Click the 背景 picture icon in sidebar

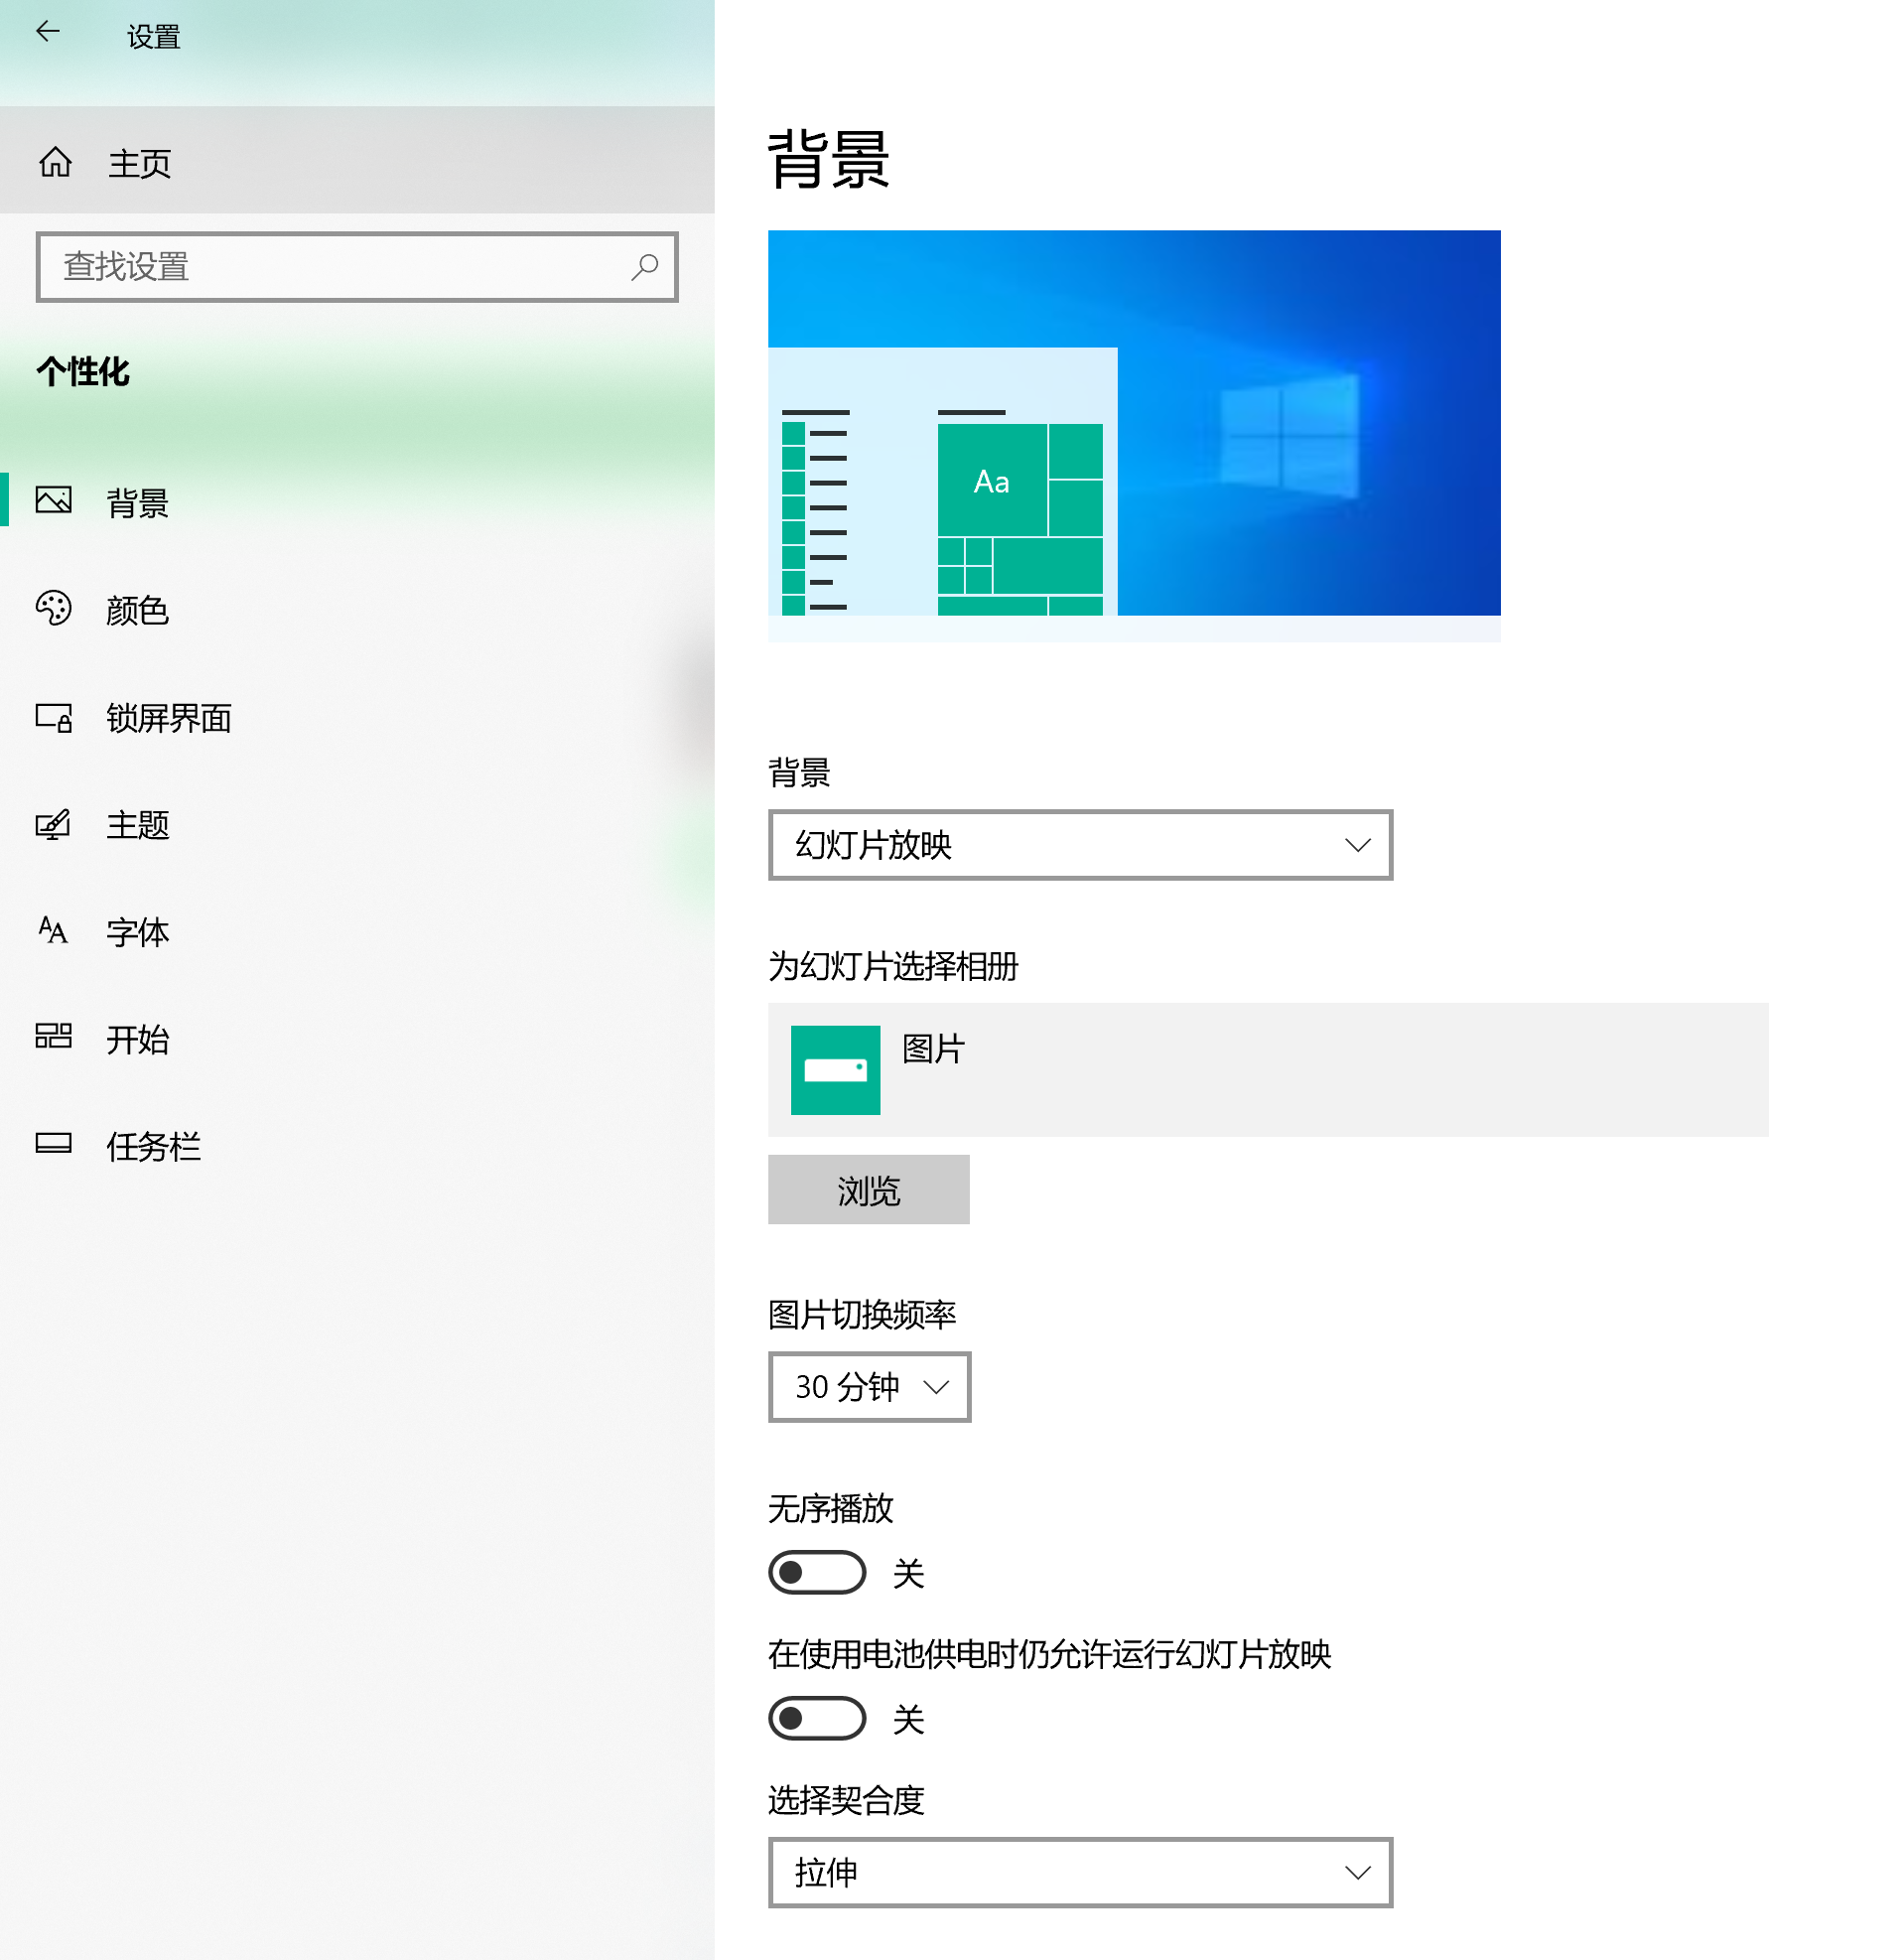54,499
